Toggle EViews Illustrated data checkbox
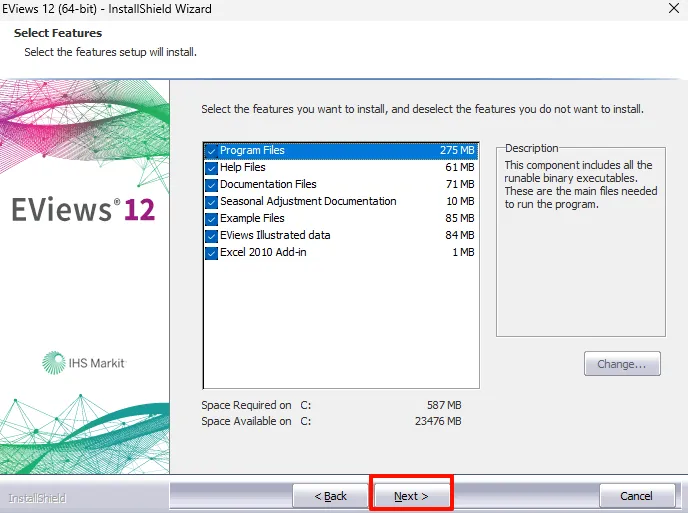The height and width of the screenshot is (513, 688). click(x=211, y=236)
